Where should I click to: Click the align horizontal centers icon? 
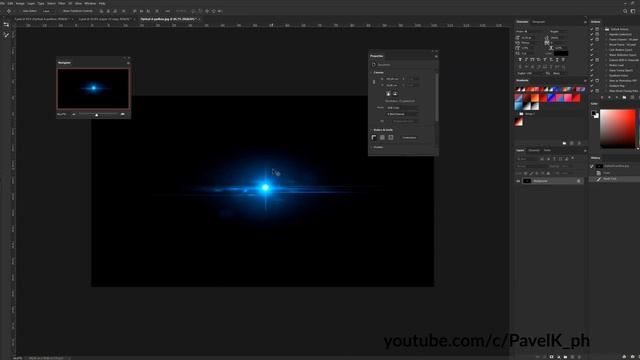pos(108,11)
